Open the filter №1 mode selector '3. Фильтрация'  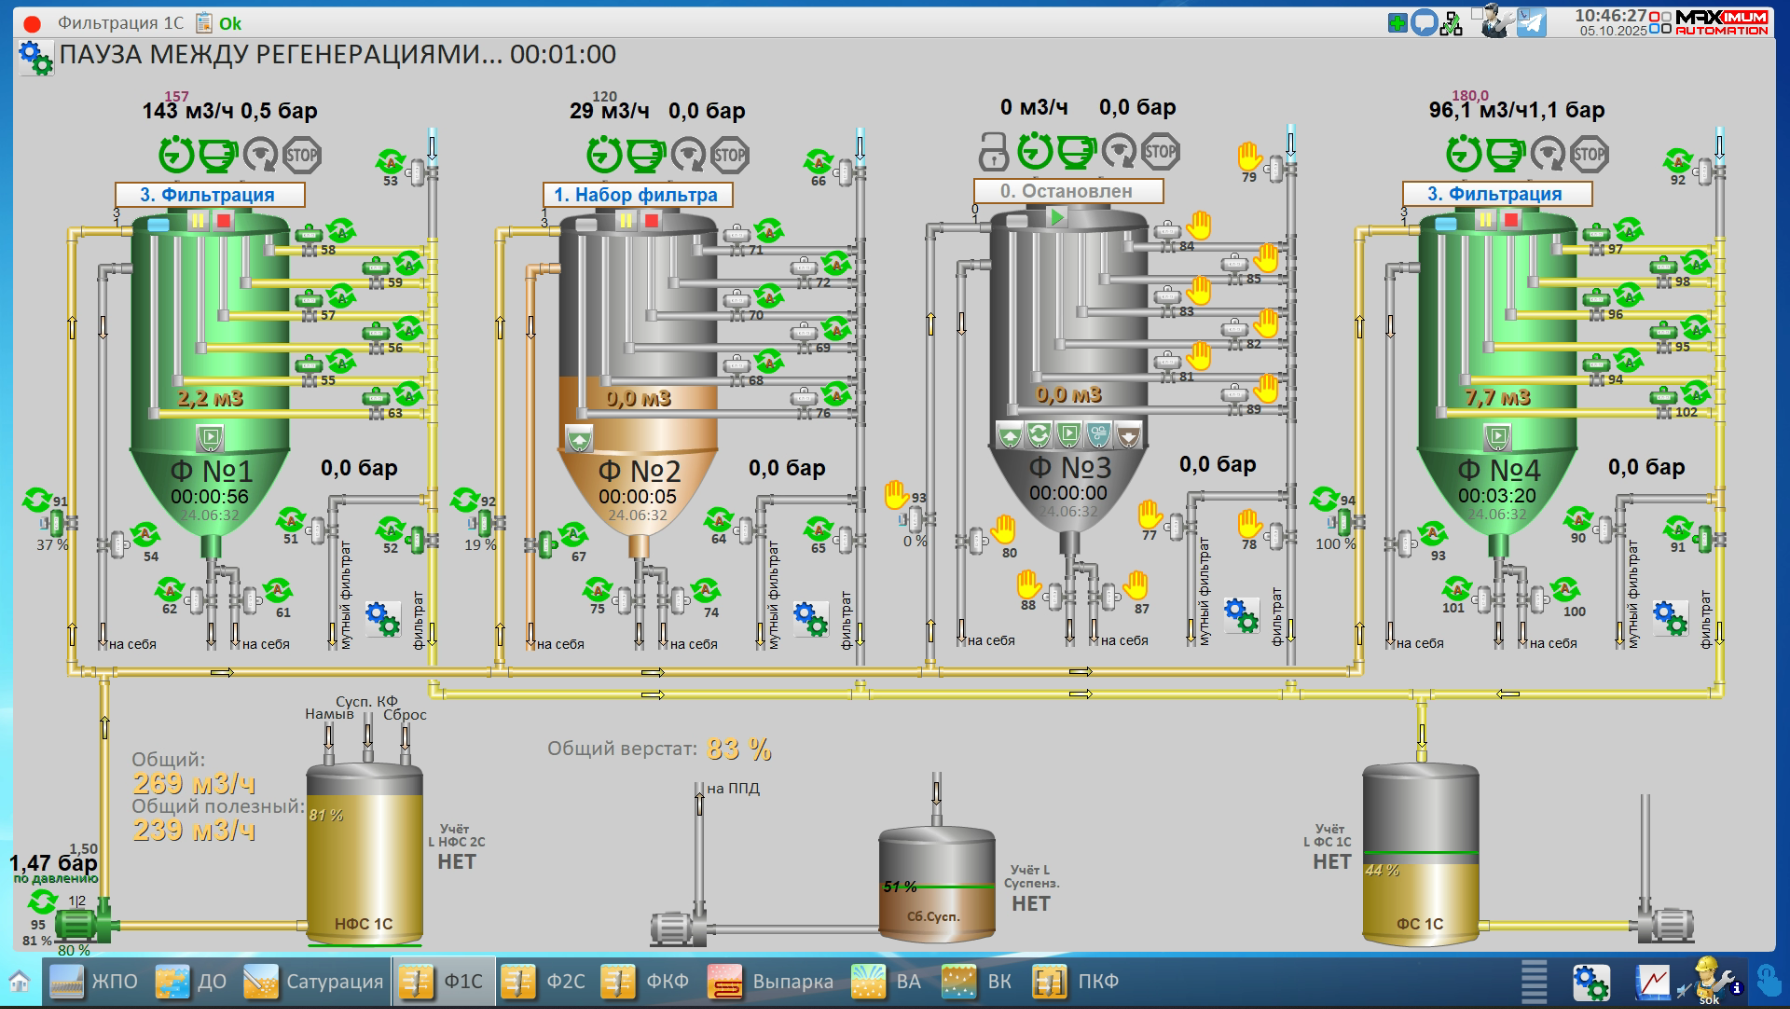point(209,194)
